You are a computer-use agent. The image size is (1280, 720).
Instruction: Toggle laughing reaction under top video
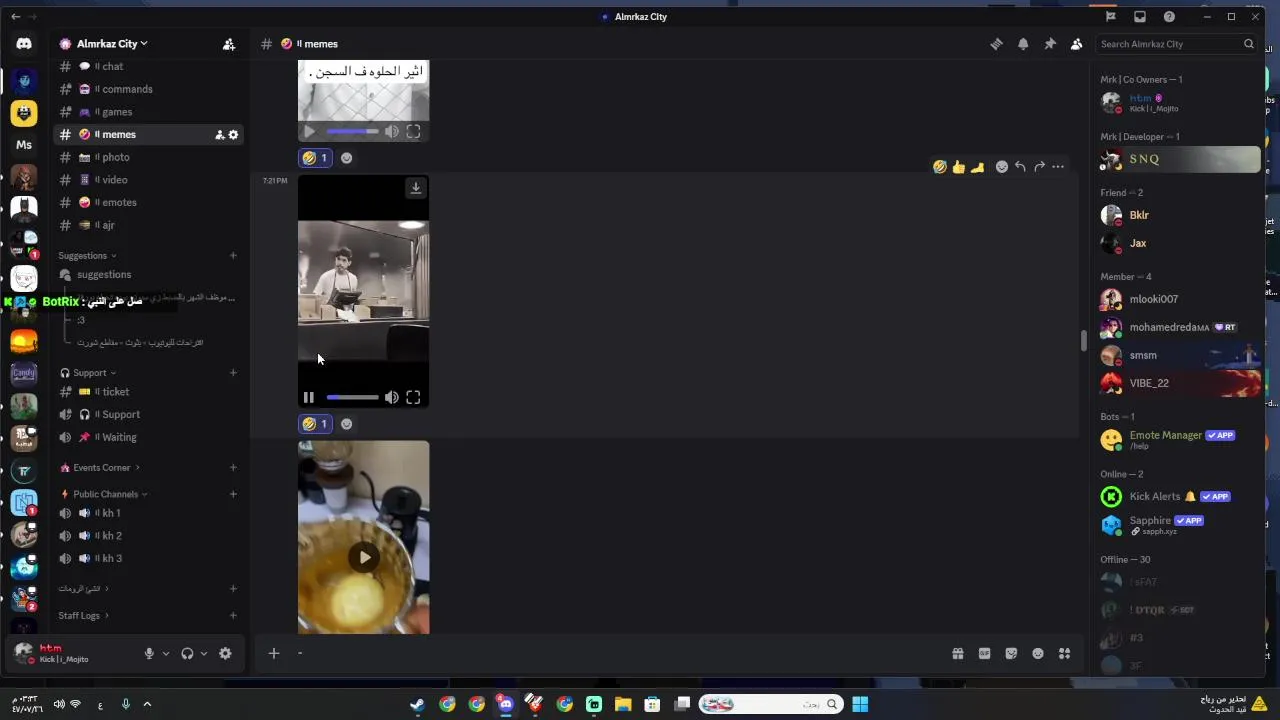click(x=315, y=158)
